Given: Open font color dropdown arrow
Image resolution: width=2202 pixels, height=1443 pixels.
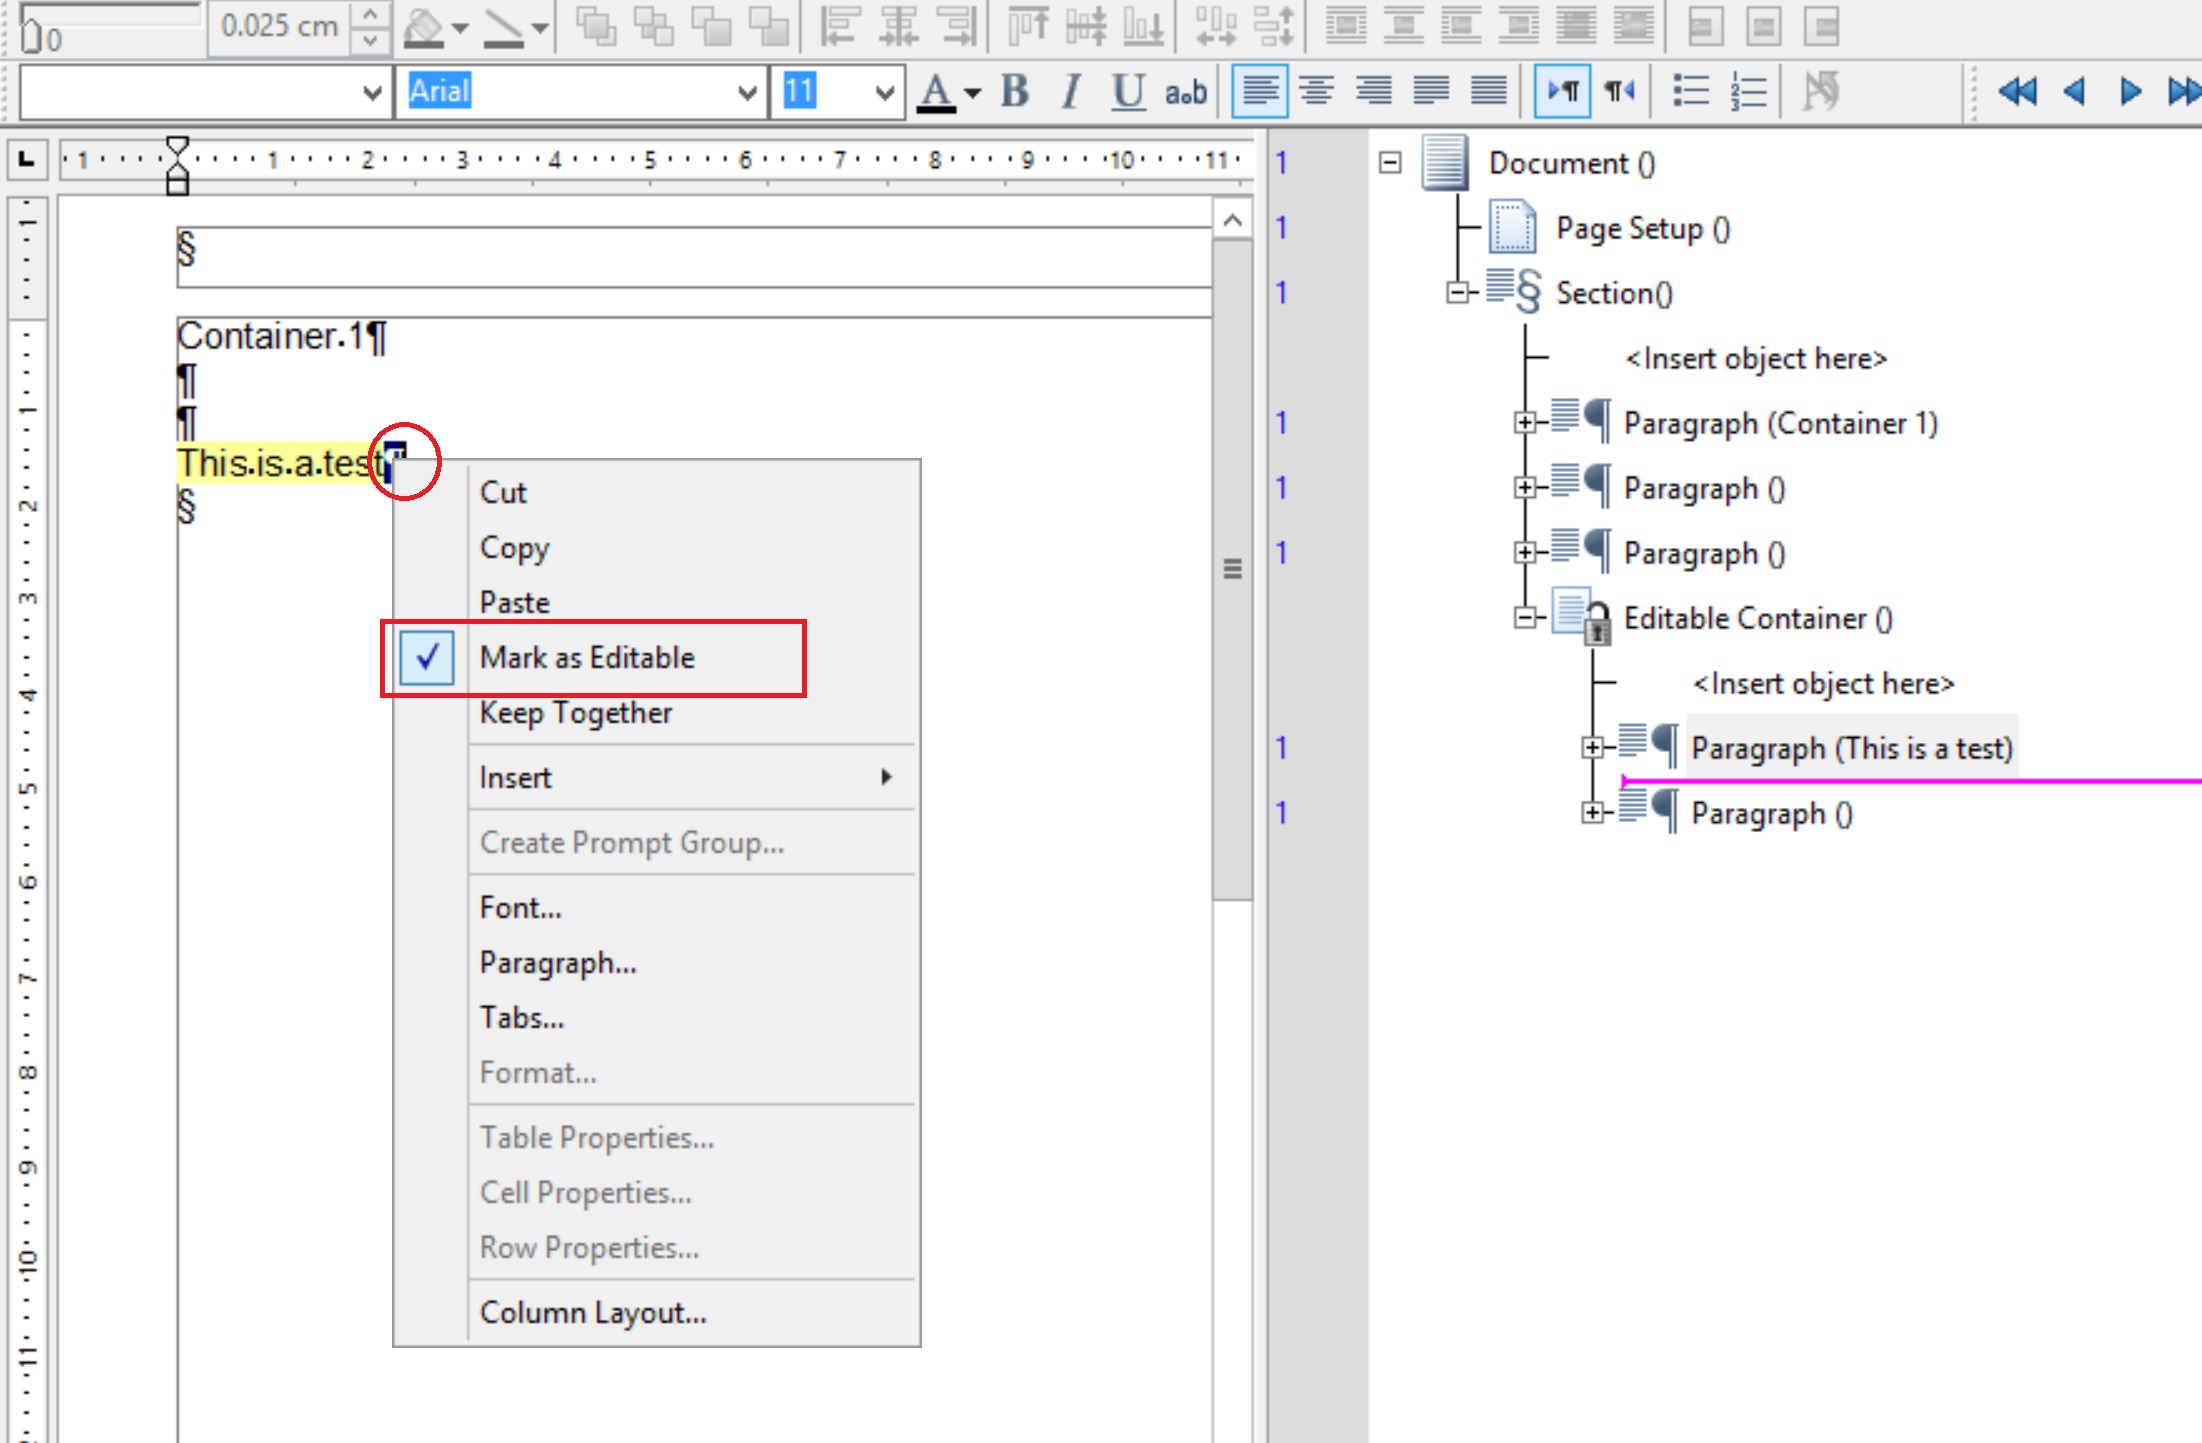Looking at the screenshot, I should point(973,93).
